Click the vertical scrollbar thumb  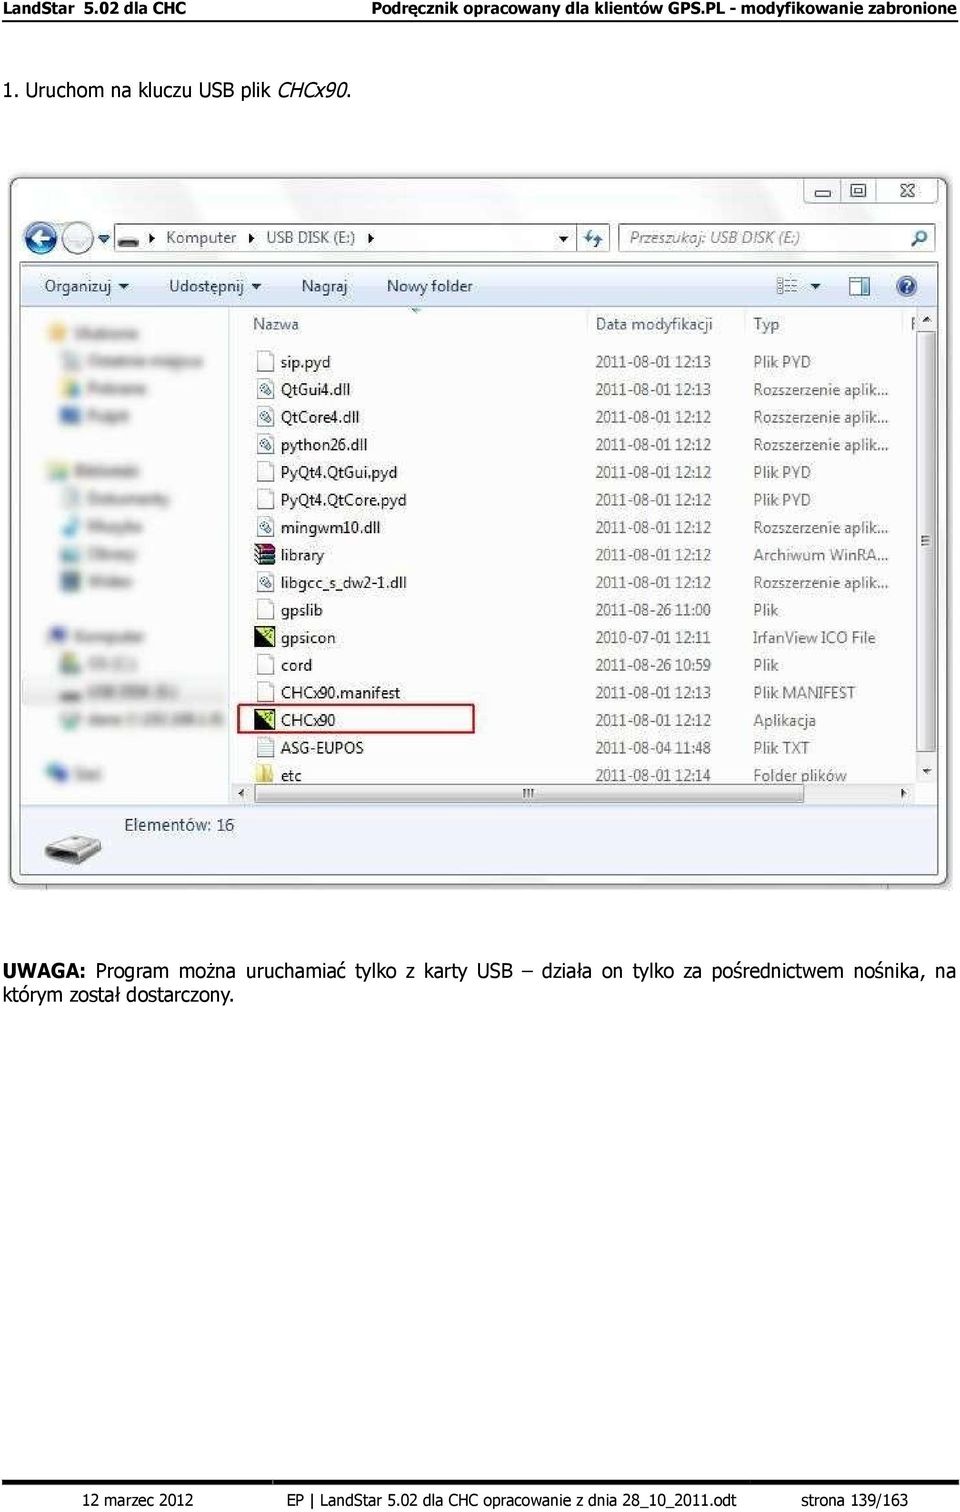[x=925, y=541]
